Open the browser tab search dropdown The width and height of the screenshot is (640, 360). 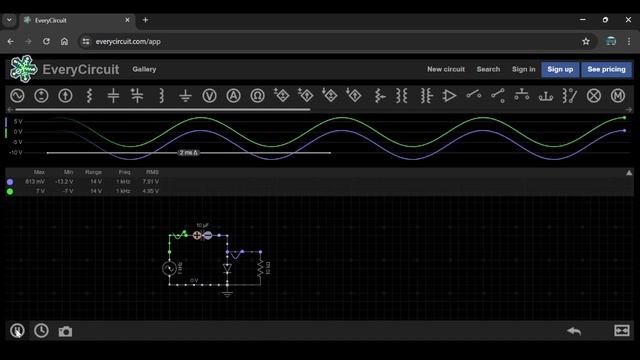pyautogui.click(x=9, y=20)
